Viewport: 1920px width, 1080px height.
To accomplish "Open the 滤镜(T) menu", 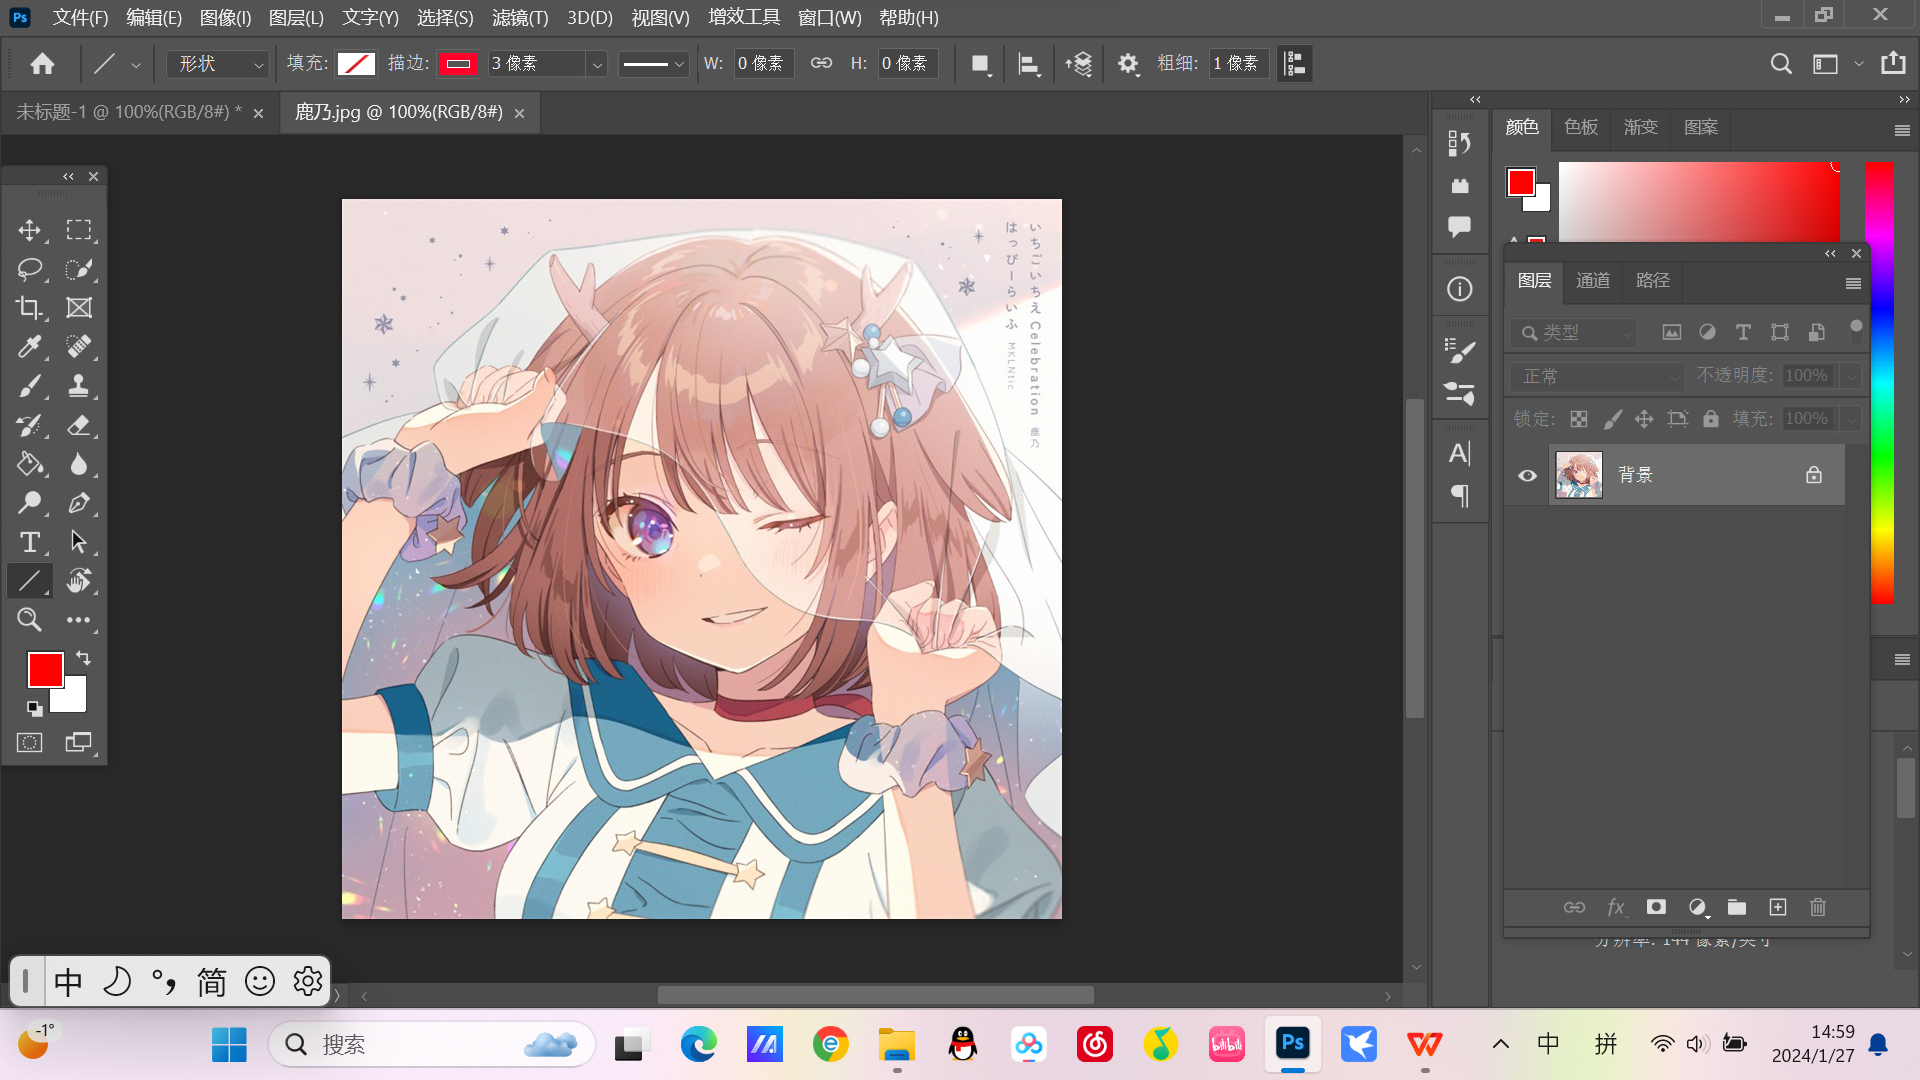I will click(x=520, y=18).
